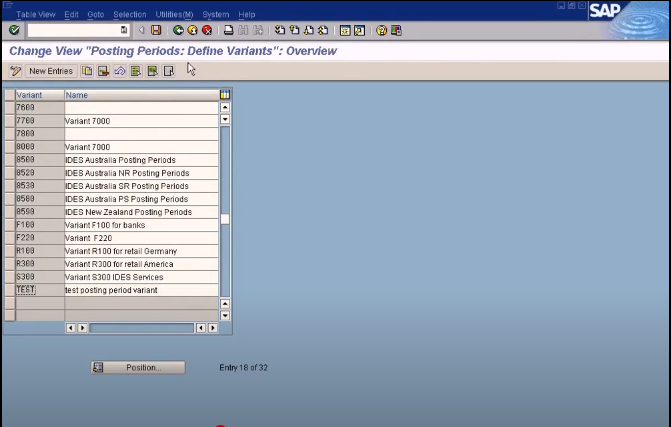Image resolution: width=671 pixels, height=427 pixels.
Task: Click the Copy As icon
Action: point(87,71)
